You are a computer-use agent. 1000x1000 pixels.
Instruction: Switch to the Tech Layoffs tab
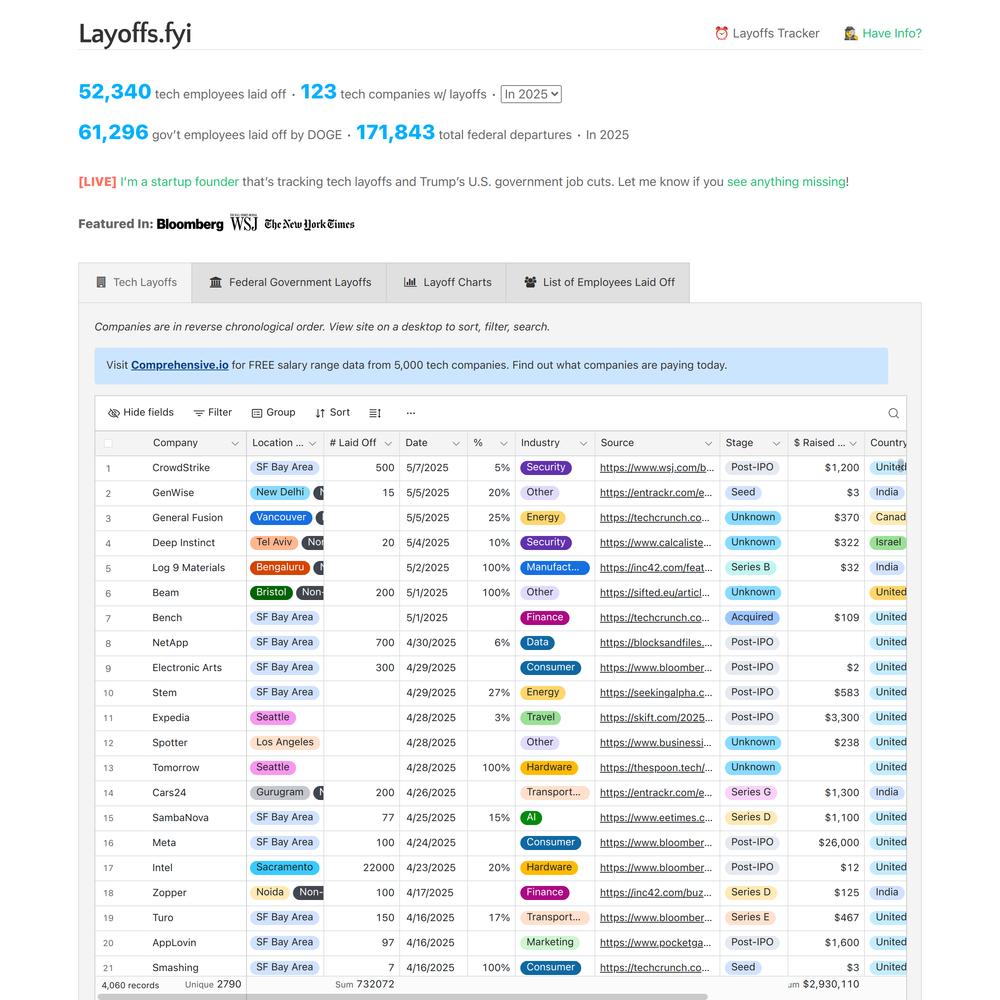point(135,283)
